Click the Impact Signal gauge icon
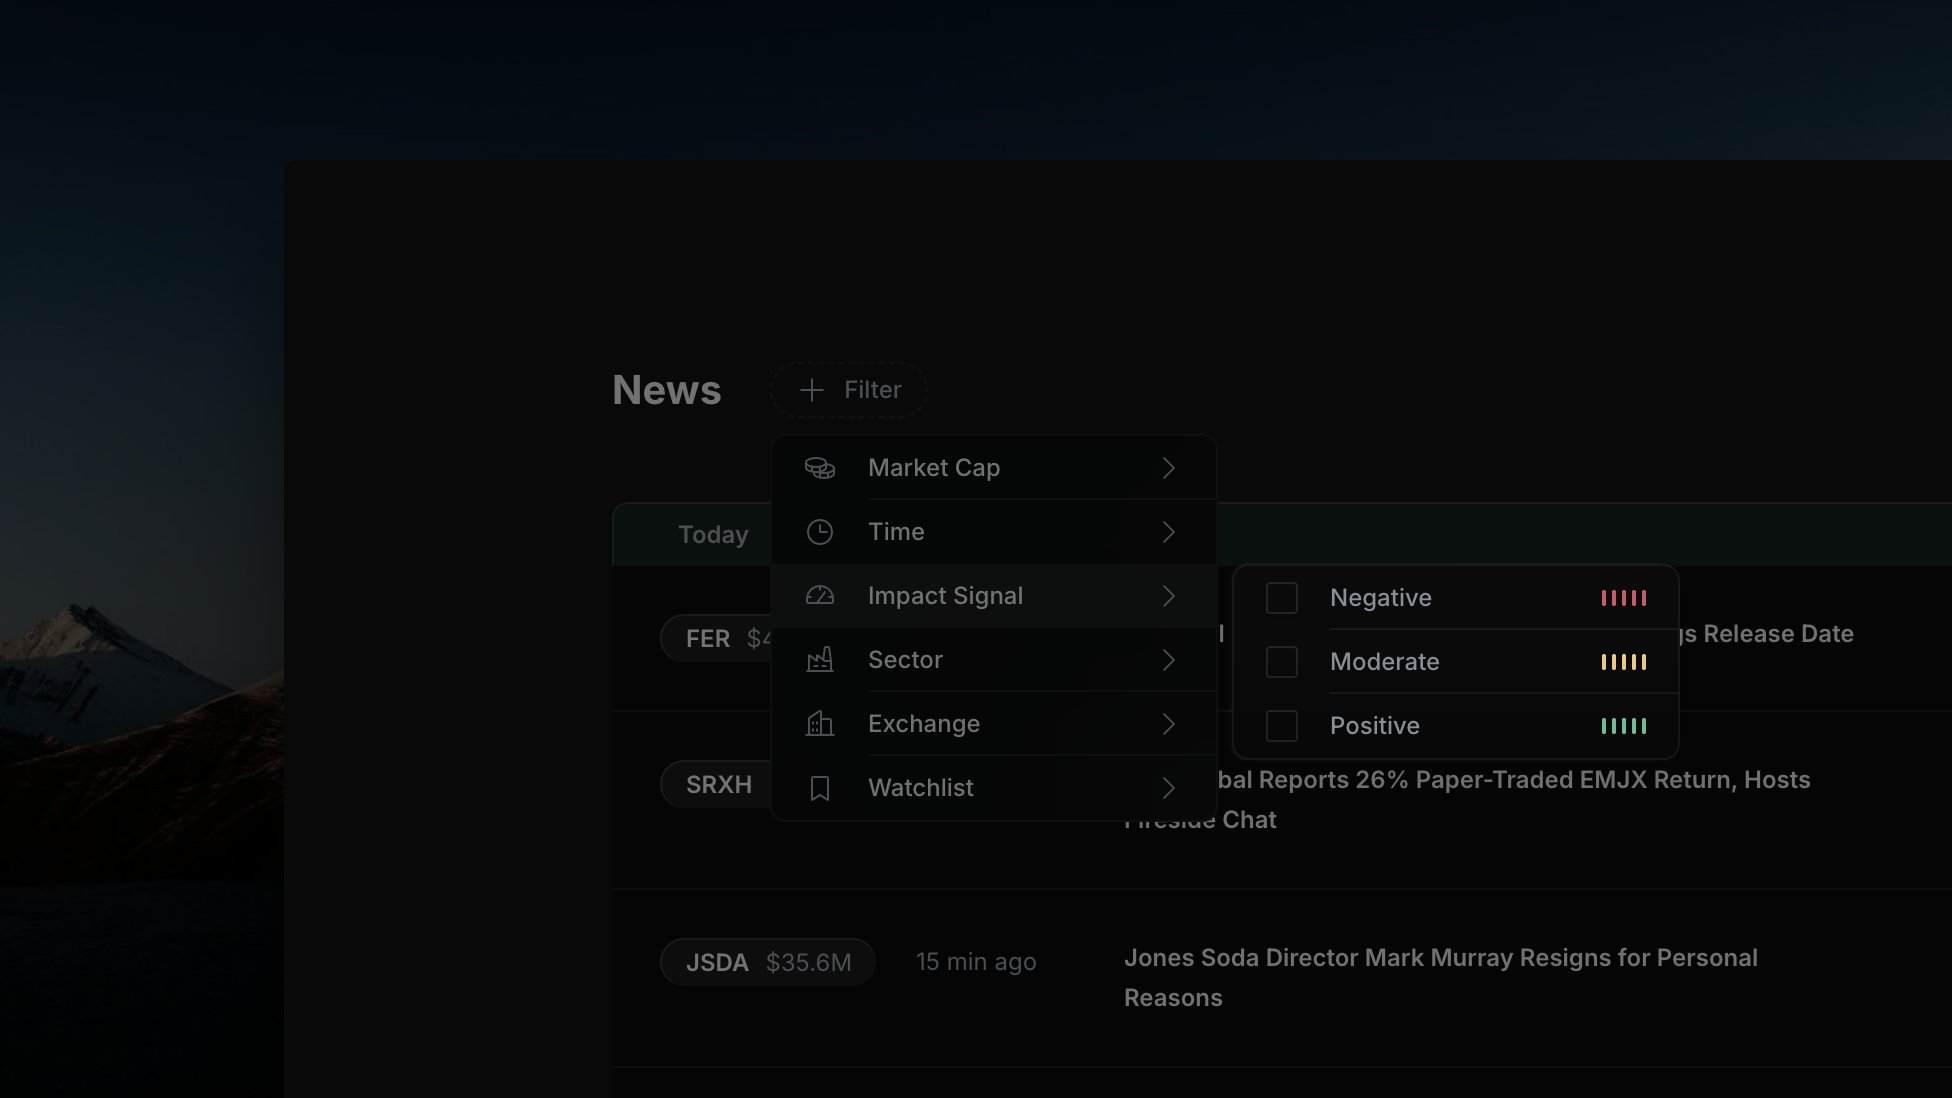This screenshot has width=1952, height=1098. point(820,596)
